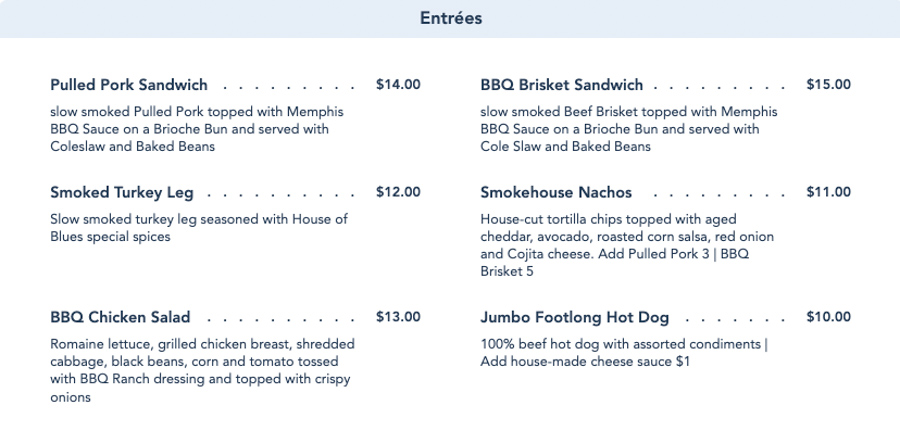900x443 pixels.
Task: Click the $11.00 Nachos price
Action: (x=828, y=192)
